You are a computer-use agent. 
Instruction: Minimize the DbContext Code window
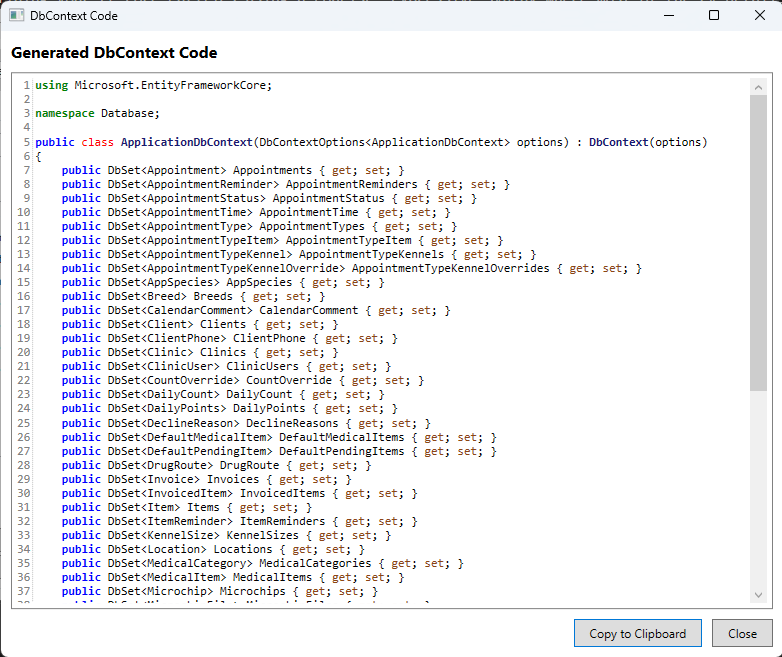click(668, 16)
